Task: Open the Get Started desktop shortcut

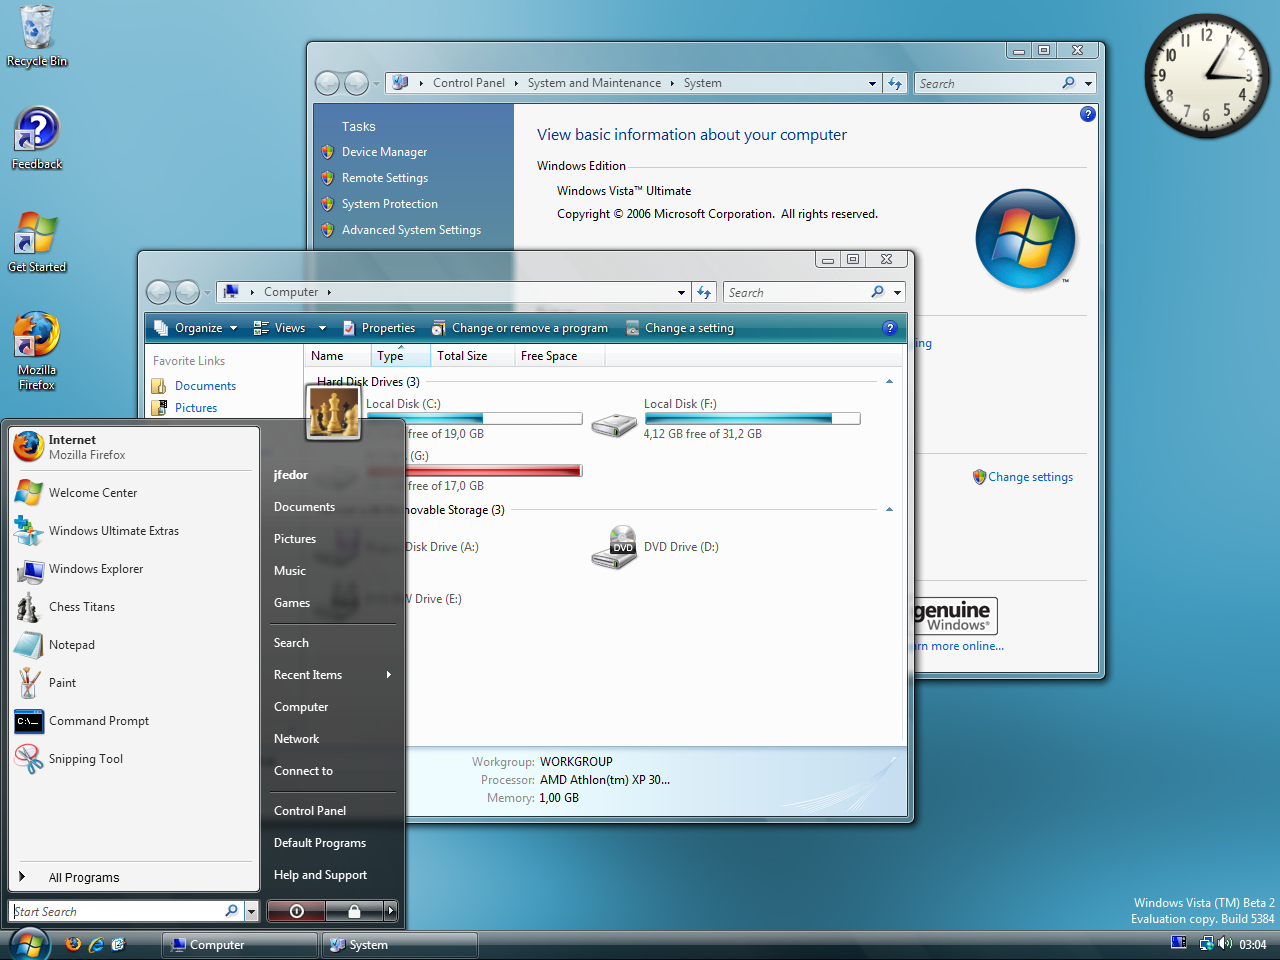Action: point(37,241)
